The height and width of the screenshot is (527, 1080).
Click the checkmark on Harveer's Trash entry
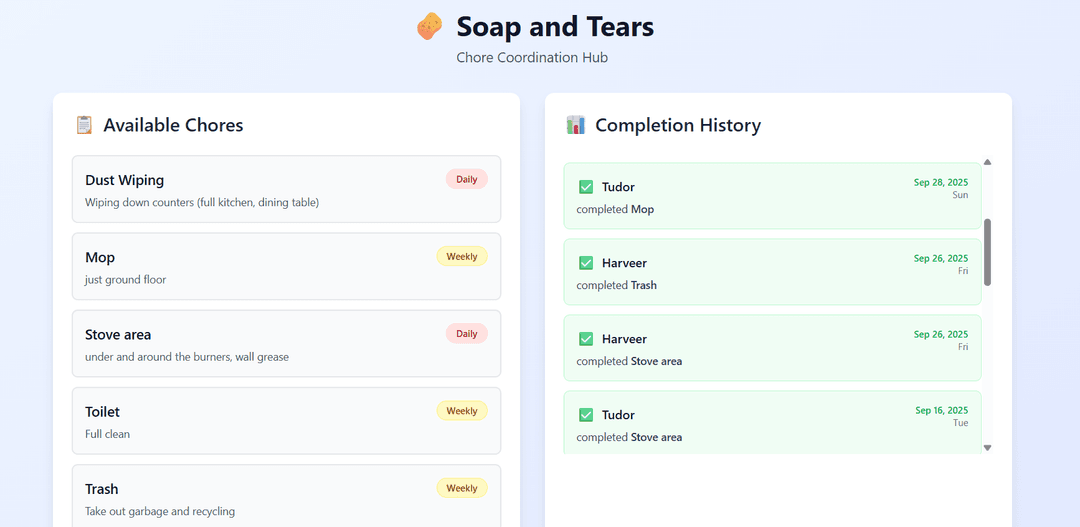point(586,263)
